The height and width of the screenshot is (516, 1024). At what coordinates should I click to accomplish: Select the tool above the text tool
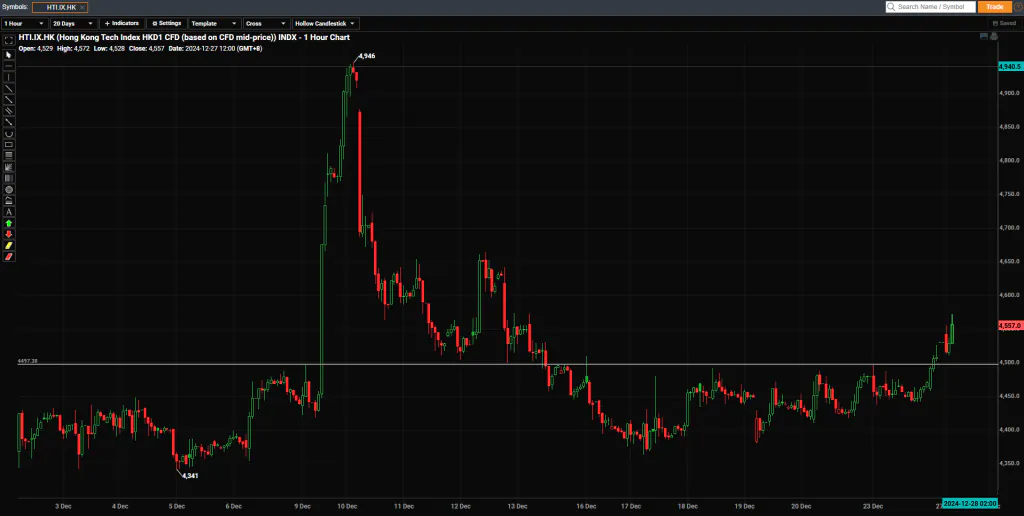(x=9, y=201)
